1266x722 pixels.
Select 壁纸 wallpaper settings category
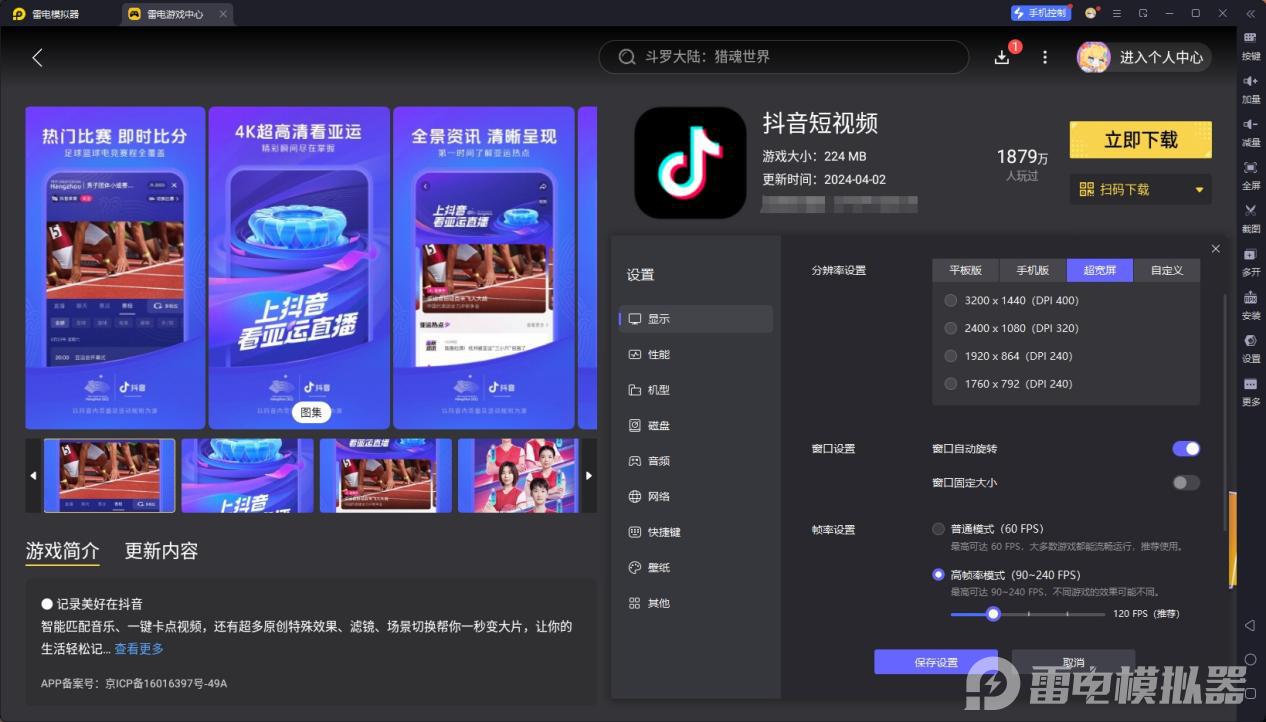pos(696,568)
